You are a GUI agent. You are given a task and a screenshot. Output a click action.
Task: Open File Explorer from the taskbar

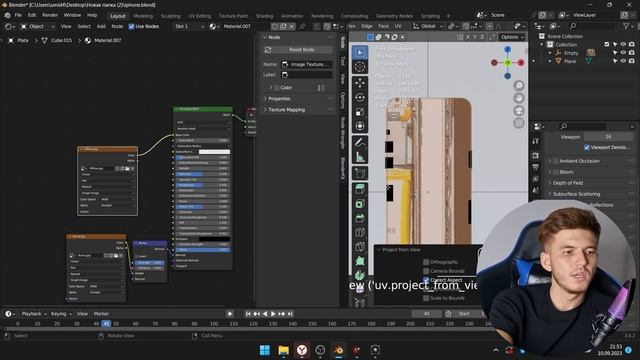click(283, 350)
